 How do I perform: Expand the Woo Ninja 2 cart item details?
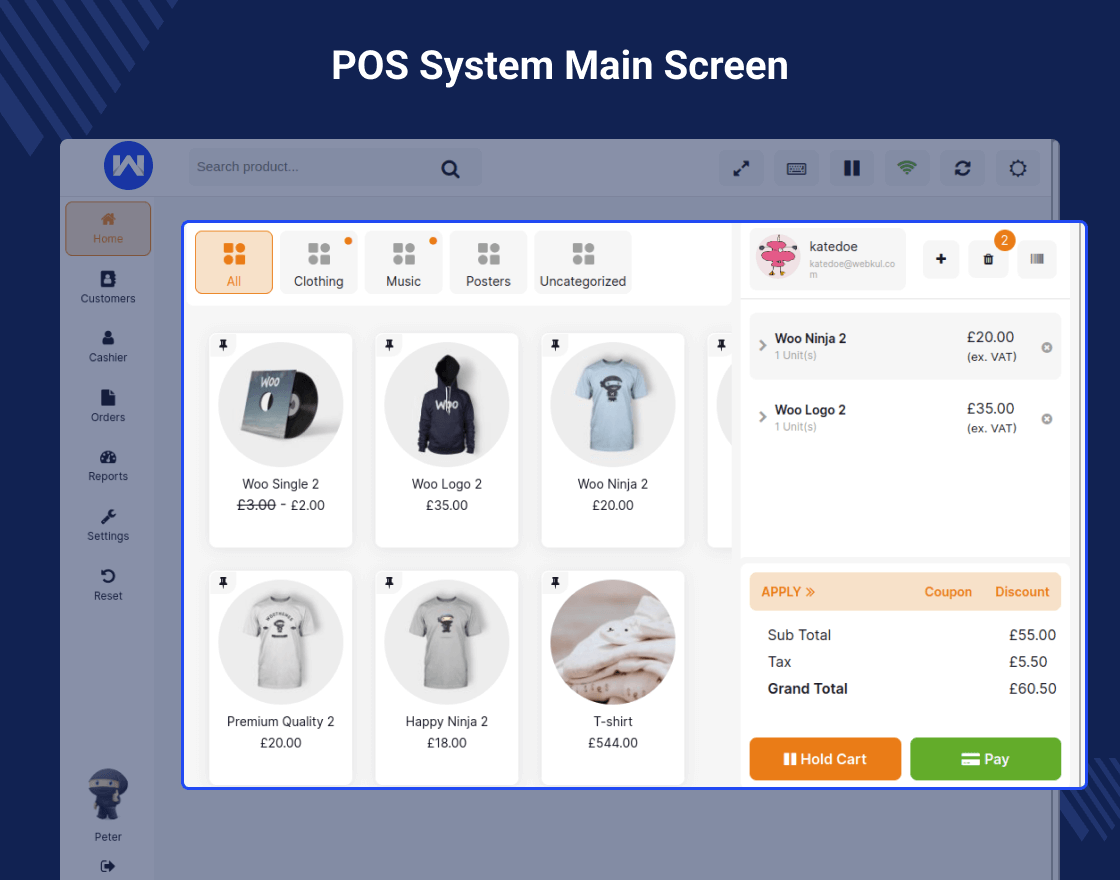click(x=762, y=346)
